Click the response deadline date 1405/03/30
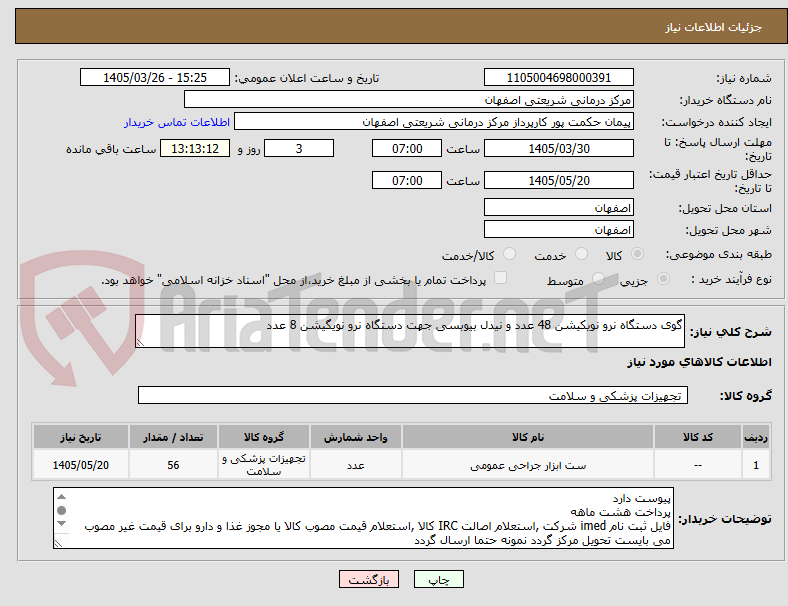 pos(558,149)
